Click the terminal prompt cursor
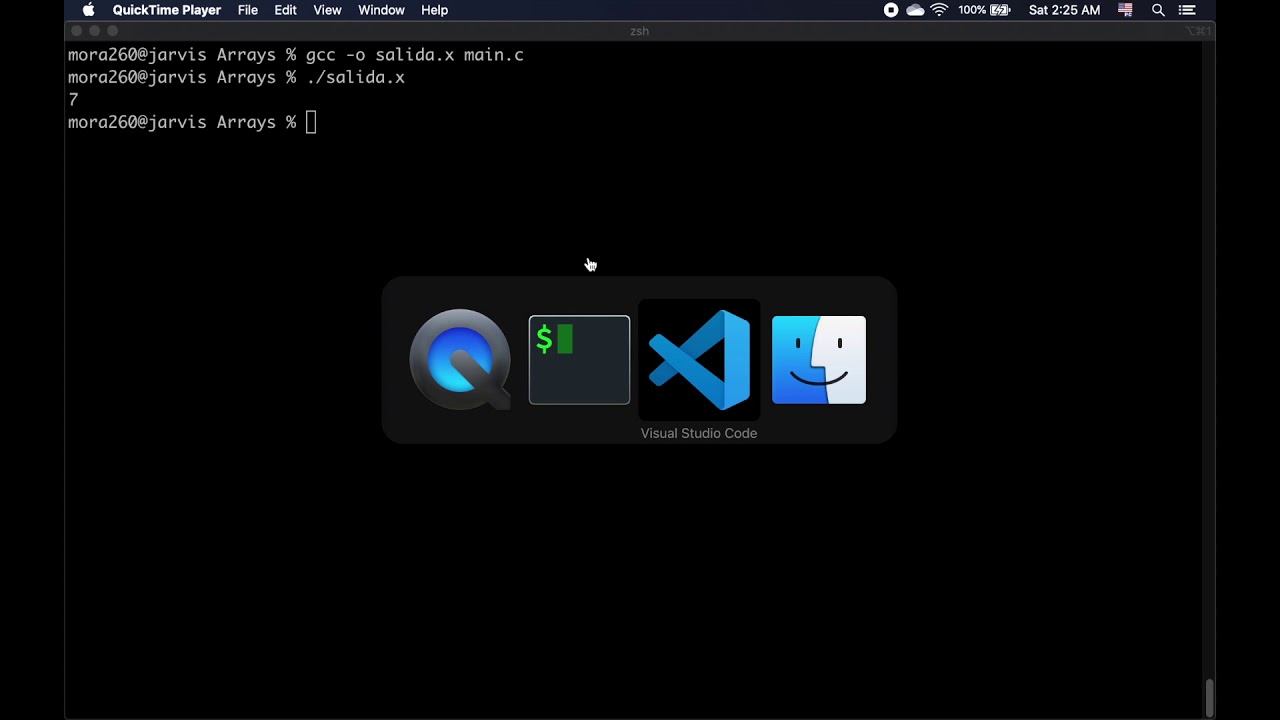This screenshot has height=720, width=1280. (x=311, y=122)
